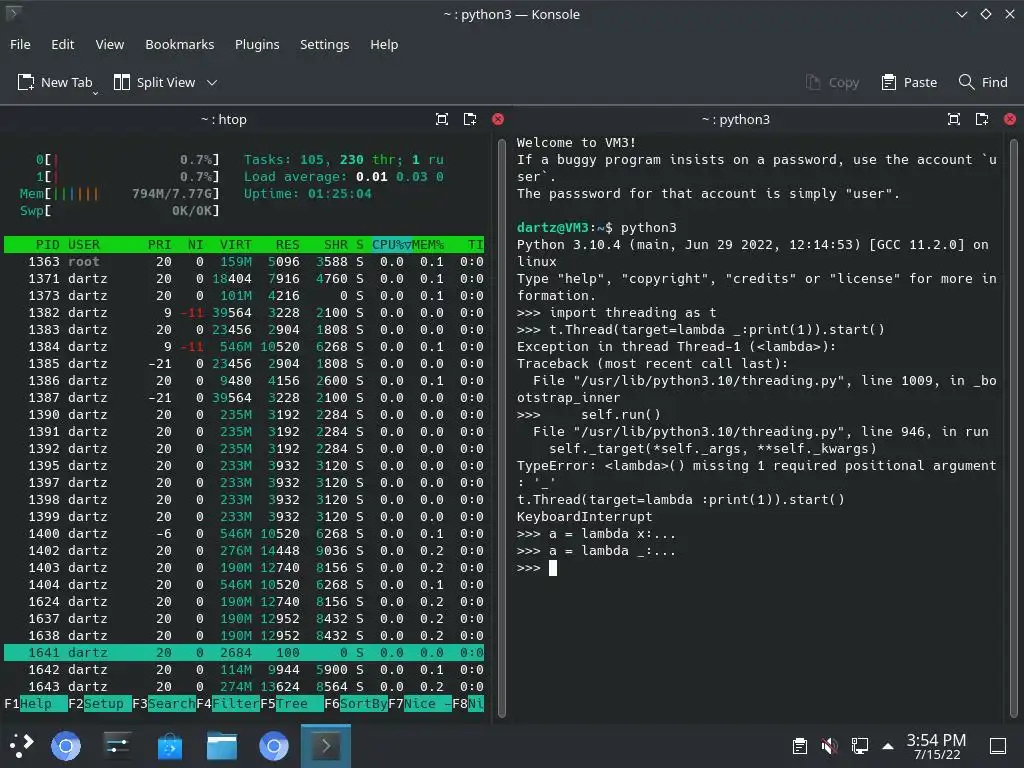The image size is (1024, 768).
Task: Click the muted audio volume tray icon
Action: [829, 746]
